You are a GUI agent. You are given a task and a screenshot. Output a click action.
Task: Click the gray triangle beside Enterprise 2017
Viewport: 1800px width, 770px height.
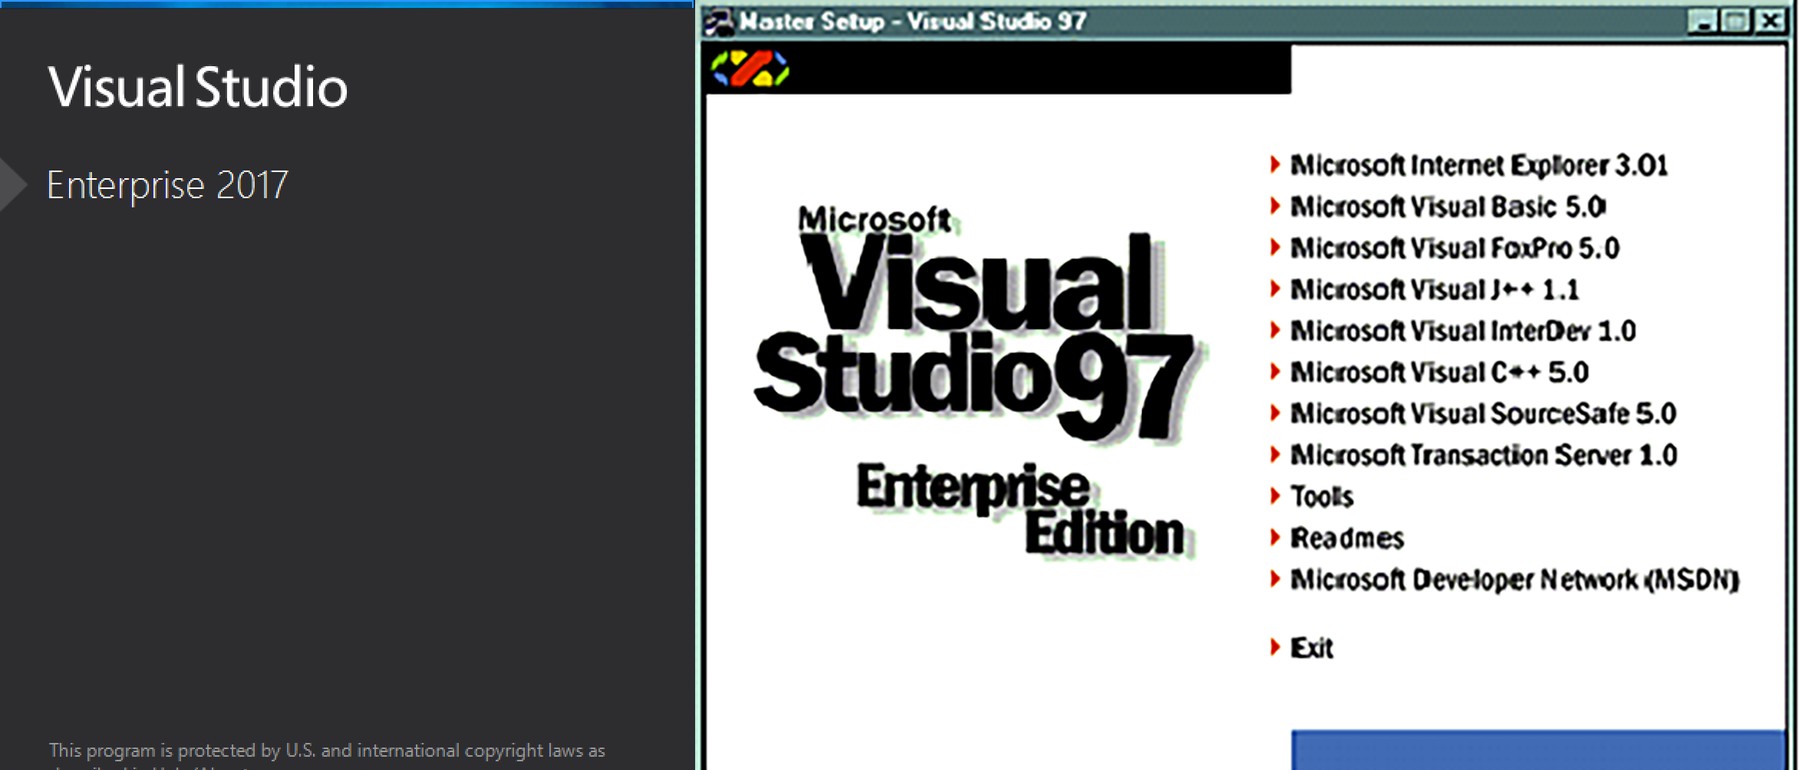click(13, 184)
